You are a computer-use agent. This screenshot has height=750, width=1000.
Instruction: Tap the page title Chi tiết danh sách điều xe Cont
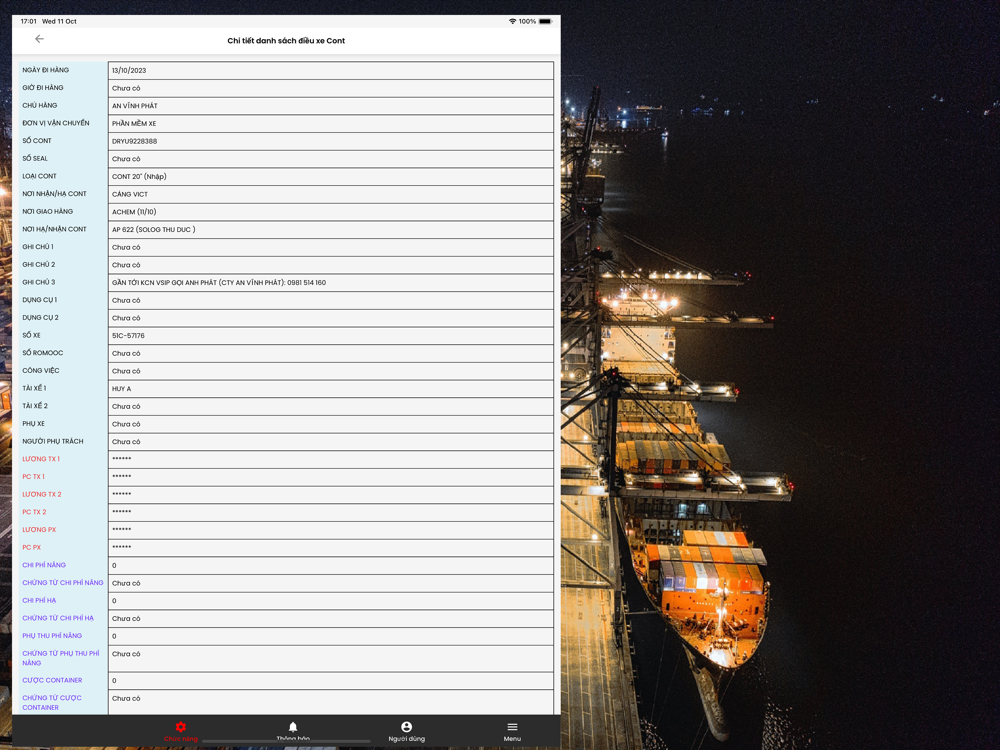pyautogui.click(x=286, y=41)
